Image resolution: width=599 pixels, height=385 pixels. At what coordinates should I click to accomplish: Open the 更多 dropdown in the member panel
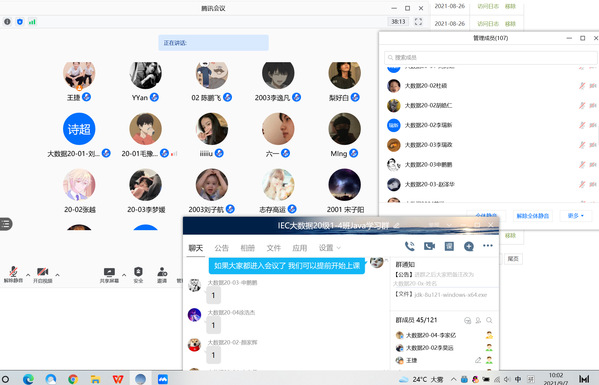(576, 216)
